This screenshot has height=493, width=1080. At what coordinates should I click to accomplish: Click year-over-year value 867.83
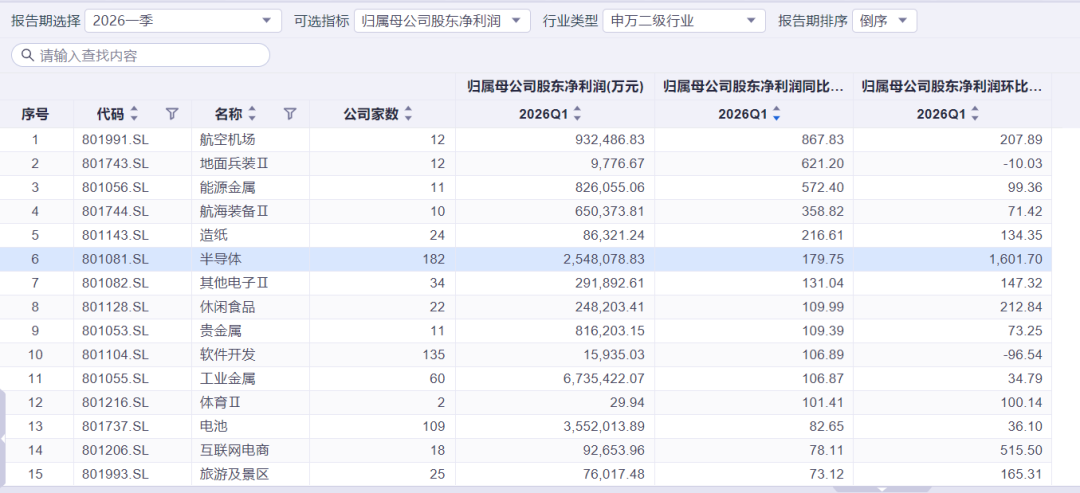tap(823, 140)
